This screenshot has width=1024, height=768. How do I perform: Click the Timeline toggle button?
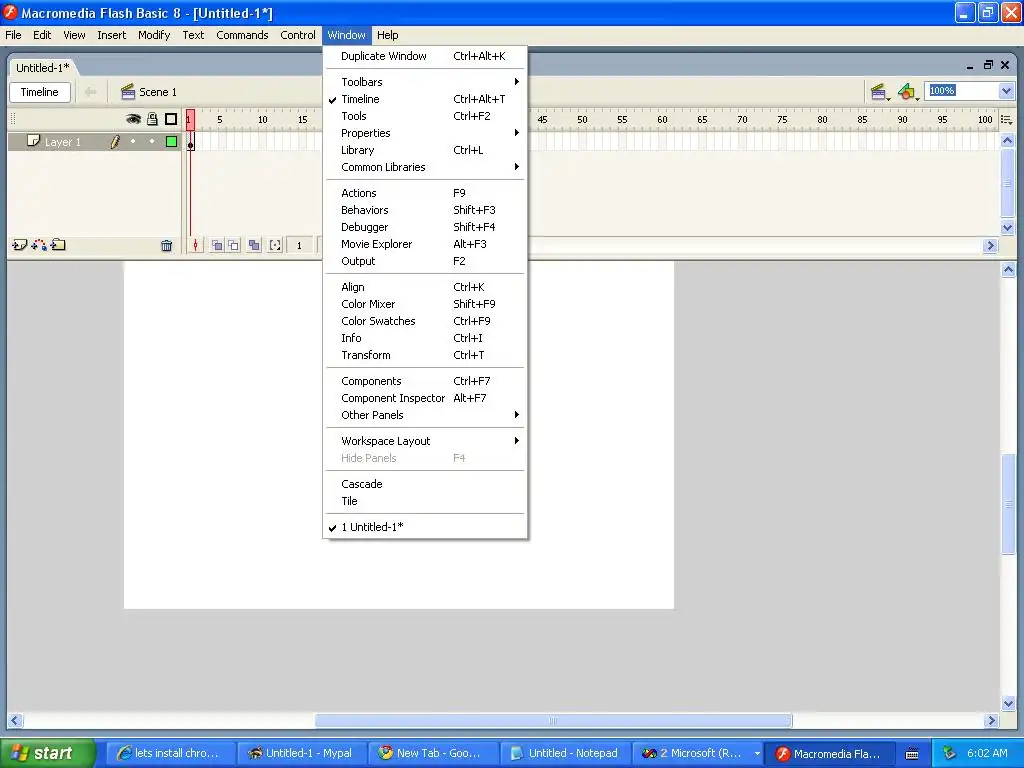coord(40,92)
